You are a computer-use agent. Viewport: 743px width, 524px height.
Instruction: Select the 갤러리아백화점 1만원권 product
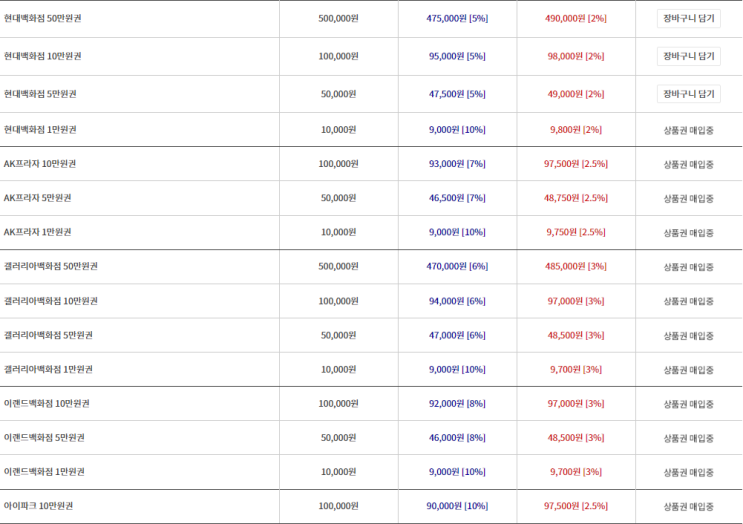pyautogui.click(x=48, y=370)
